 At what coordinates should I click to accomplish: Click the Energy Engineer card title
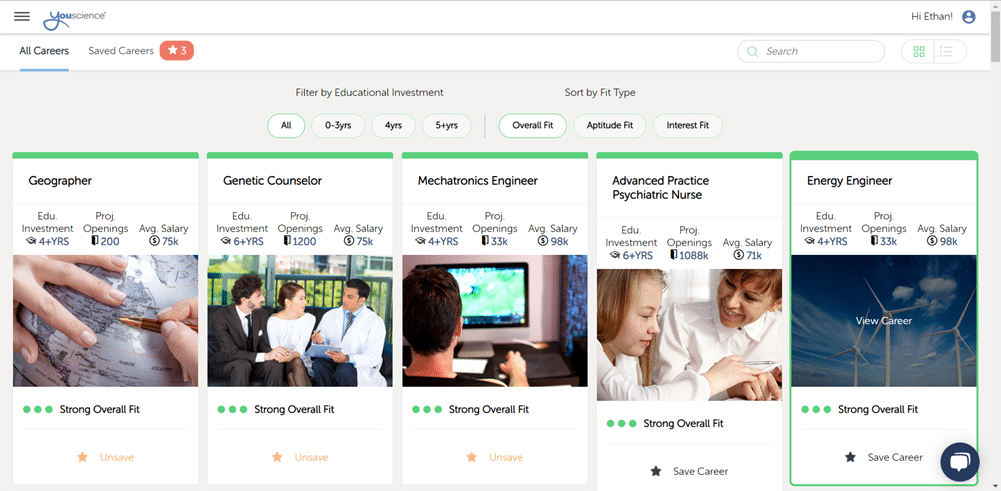point(850,181)
